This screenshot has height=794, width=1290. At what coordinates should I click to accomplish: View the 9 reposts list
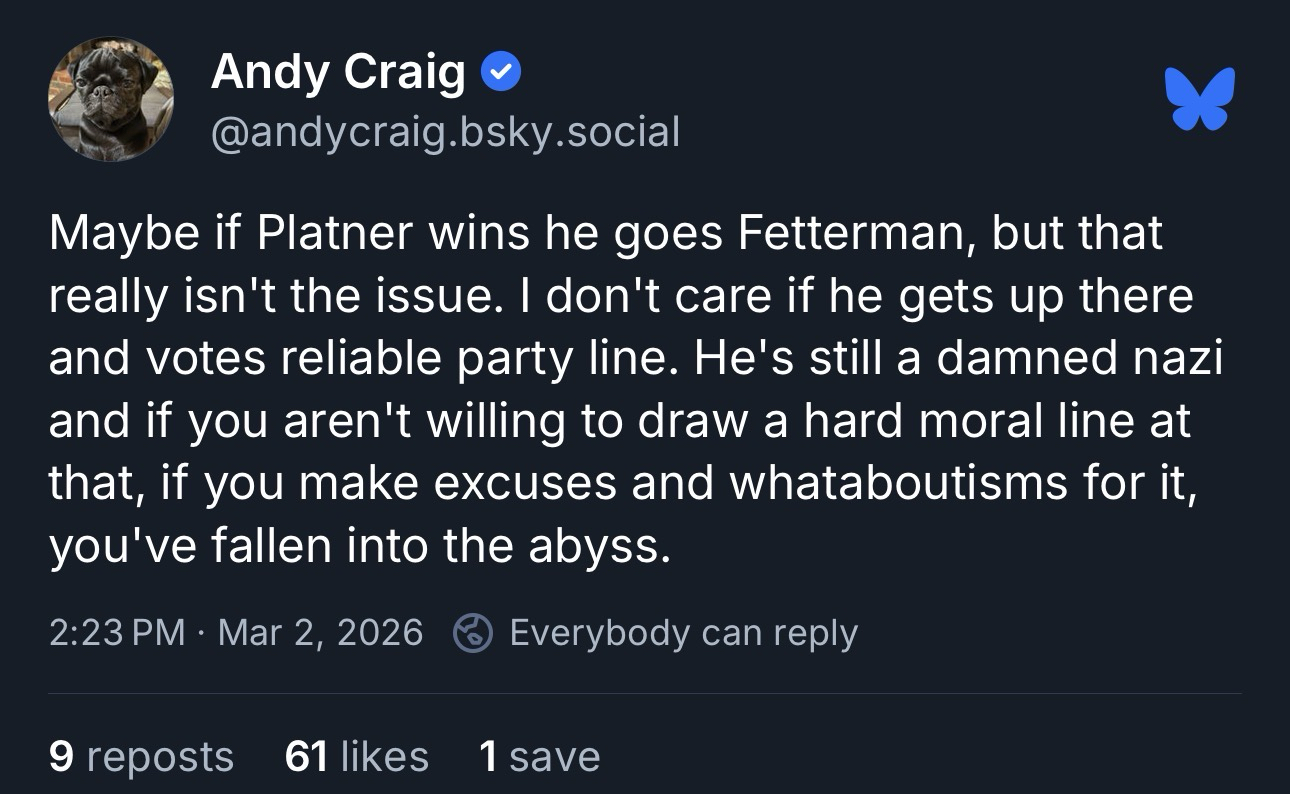(x=141, y=756)
